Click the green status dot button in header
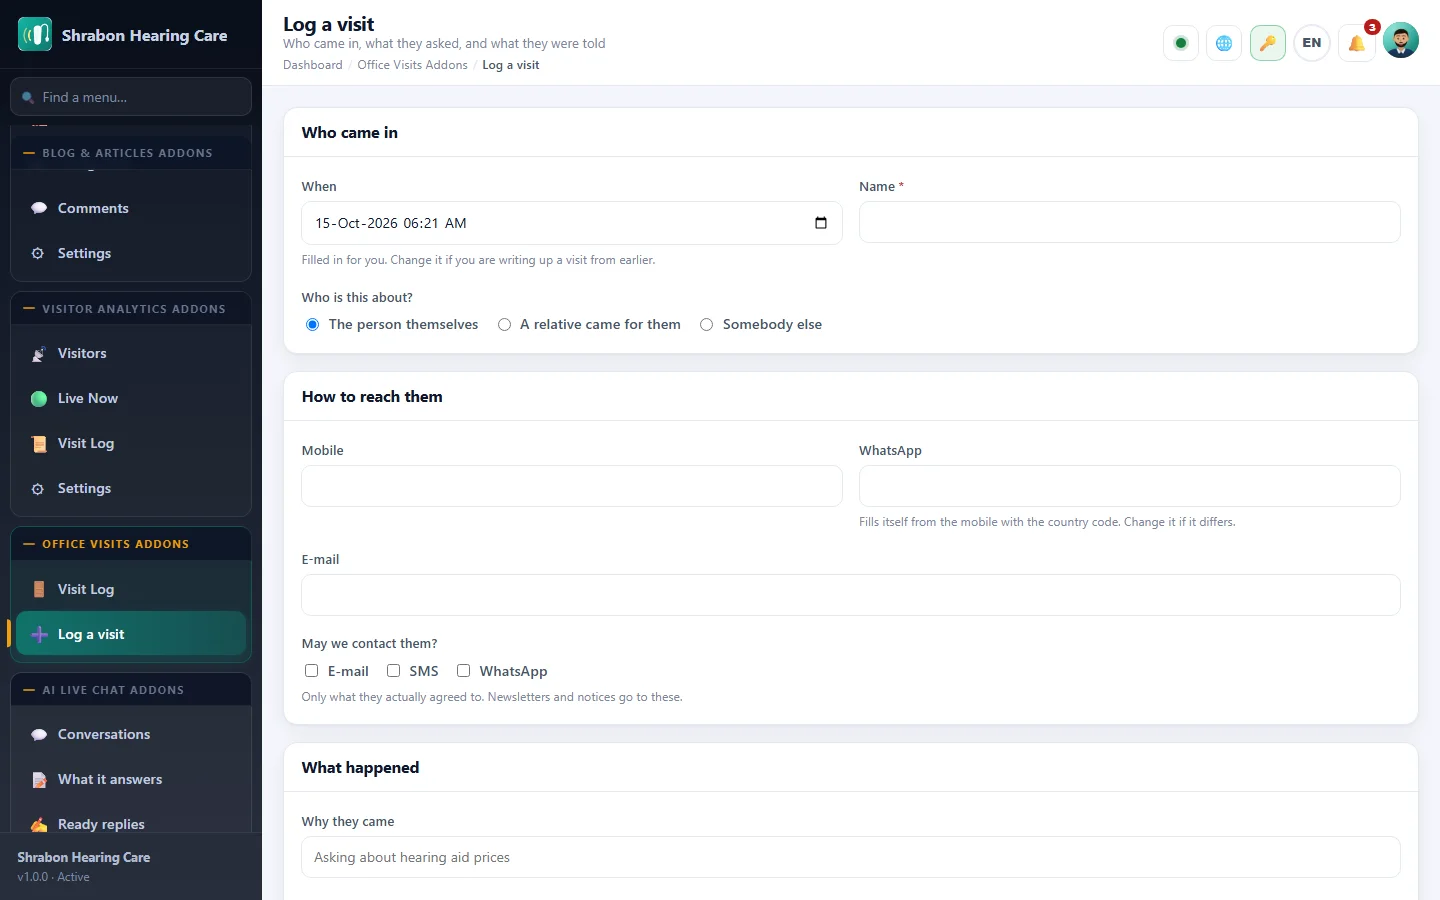 [1181, 43]
